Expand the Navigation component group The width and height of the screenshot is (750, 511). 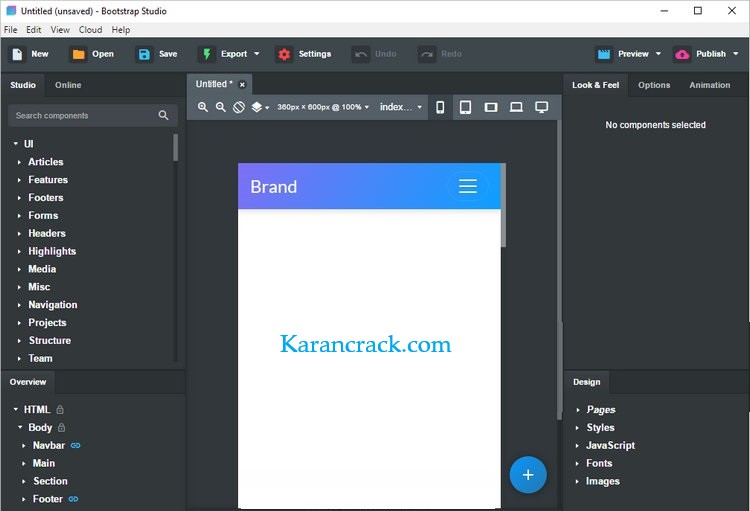(x=19, y=305)
